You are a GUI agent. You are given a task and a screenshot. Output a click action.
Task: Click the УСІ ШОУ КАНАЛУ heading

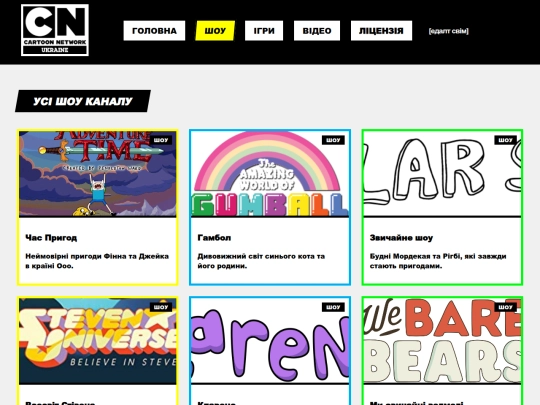83,101
